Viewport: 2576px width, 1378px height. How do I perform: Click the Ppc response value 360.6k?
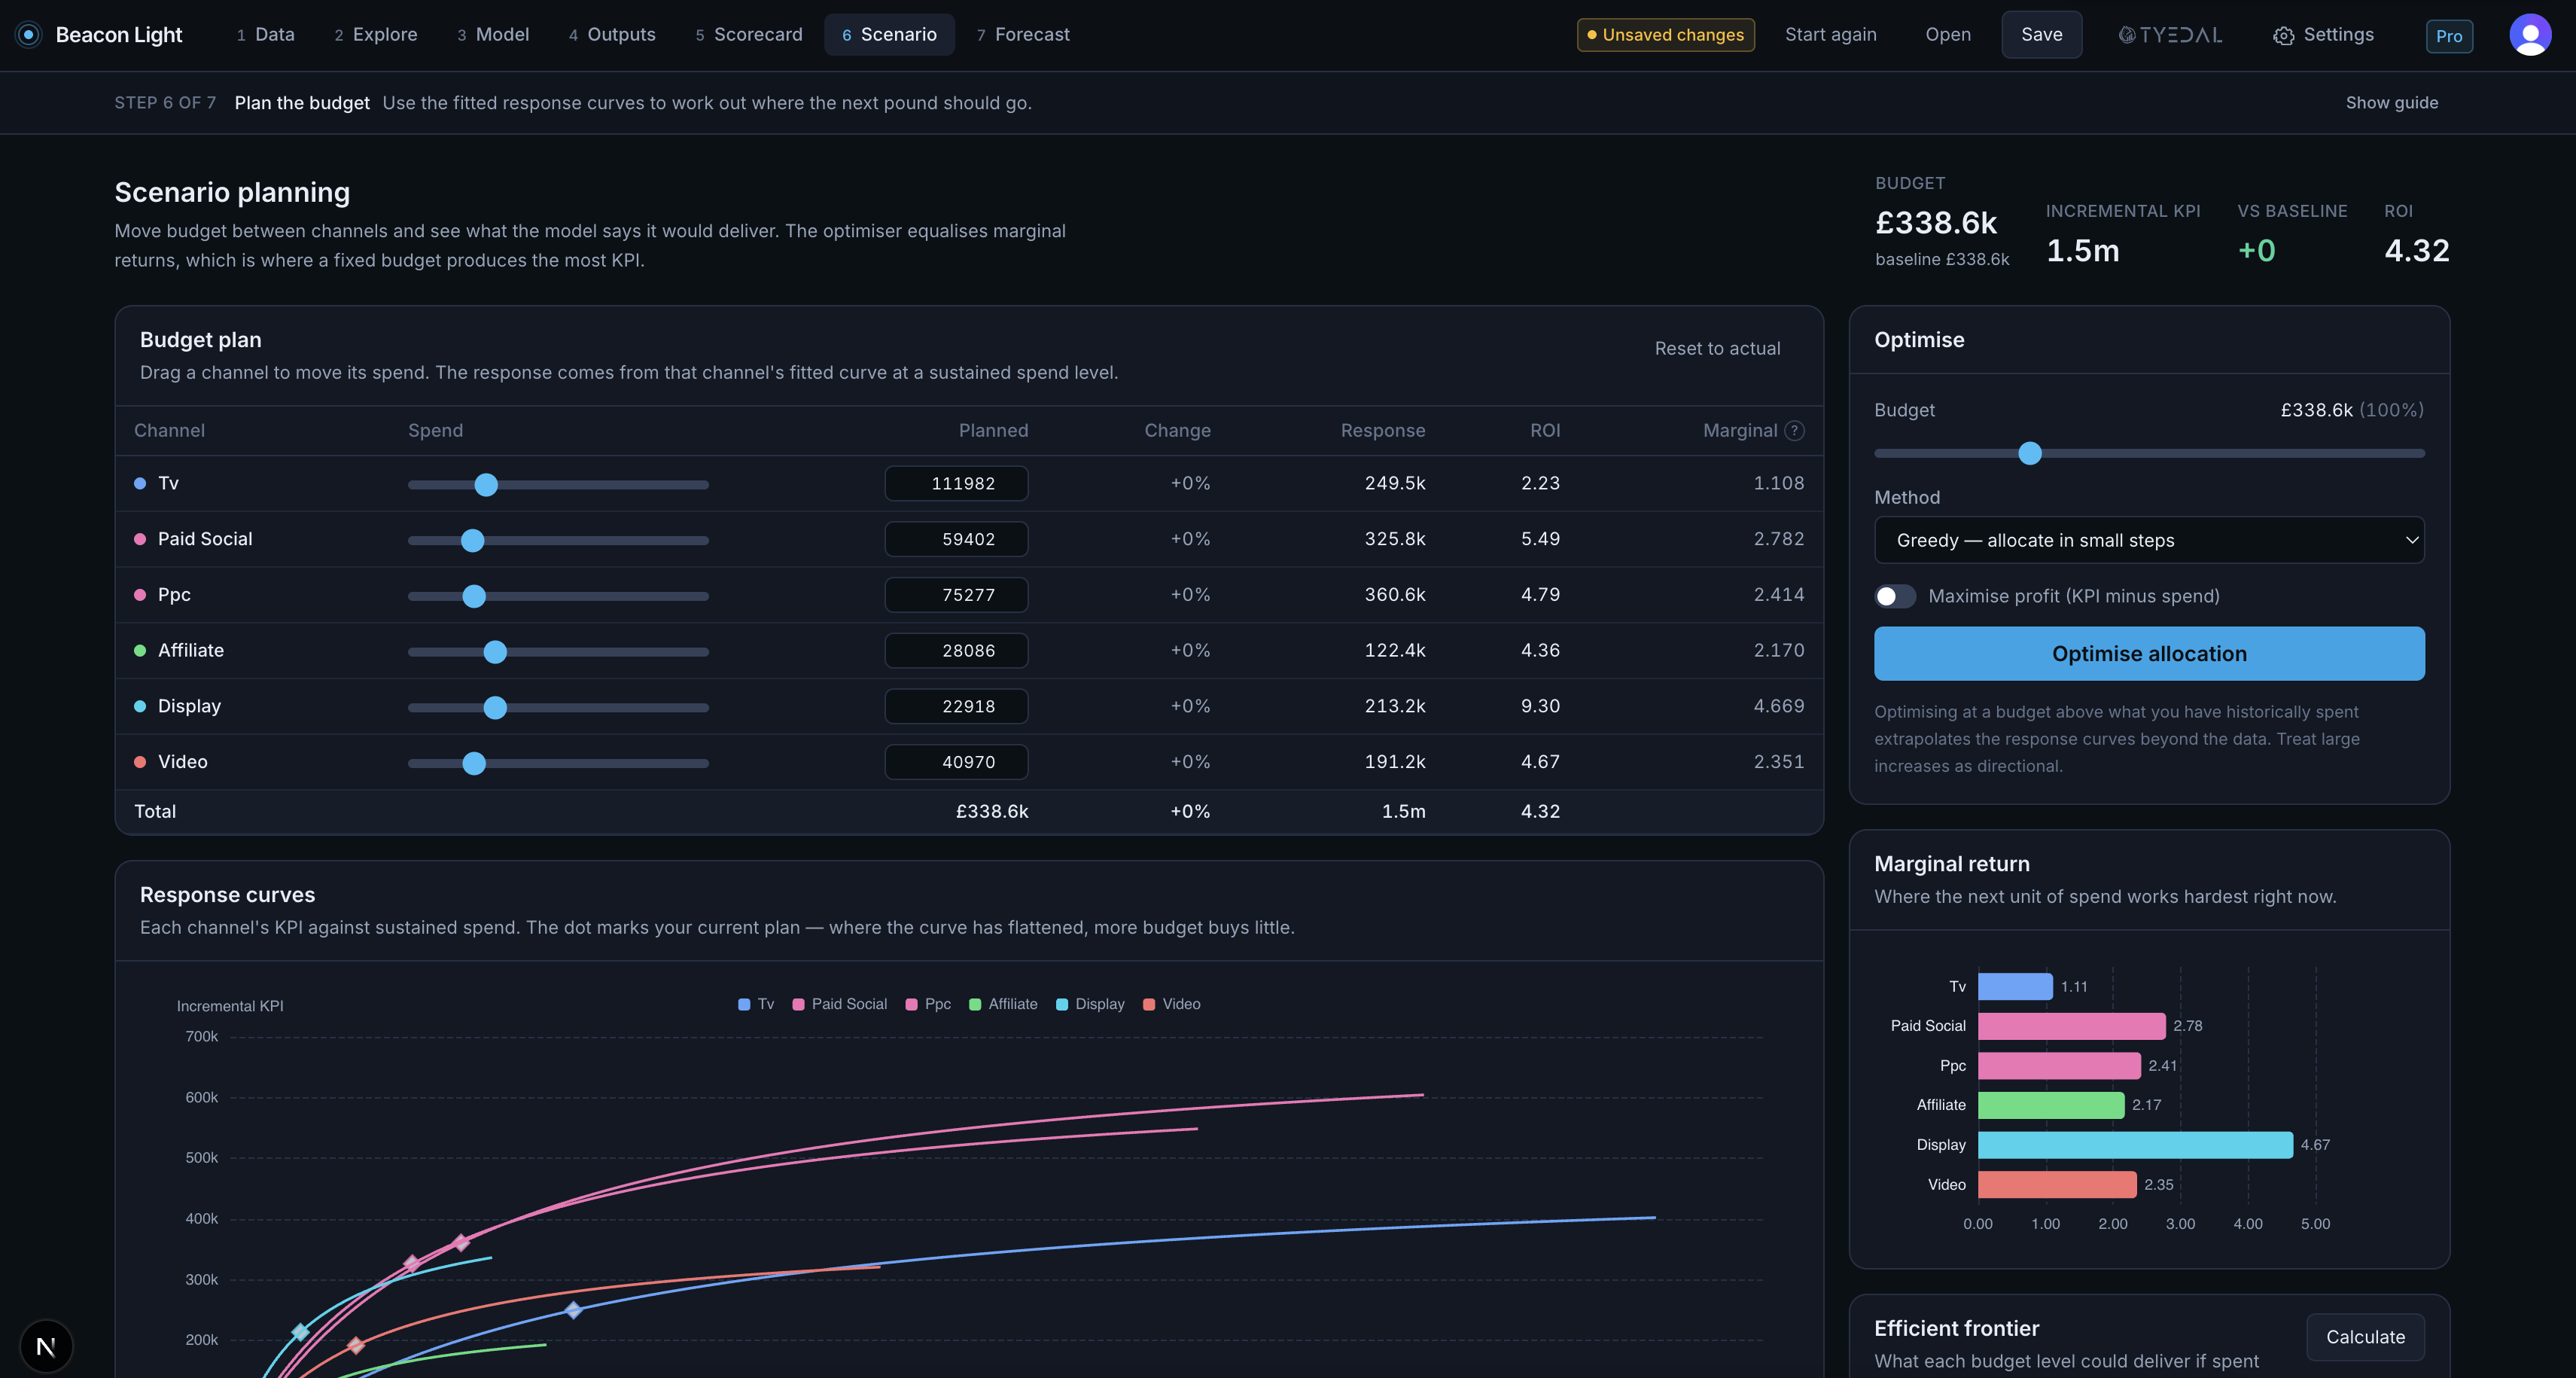coord(1395,595)
